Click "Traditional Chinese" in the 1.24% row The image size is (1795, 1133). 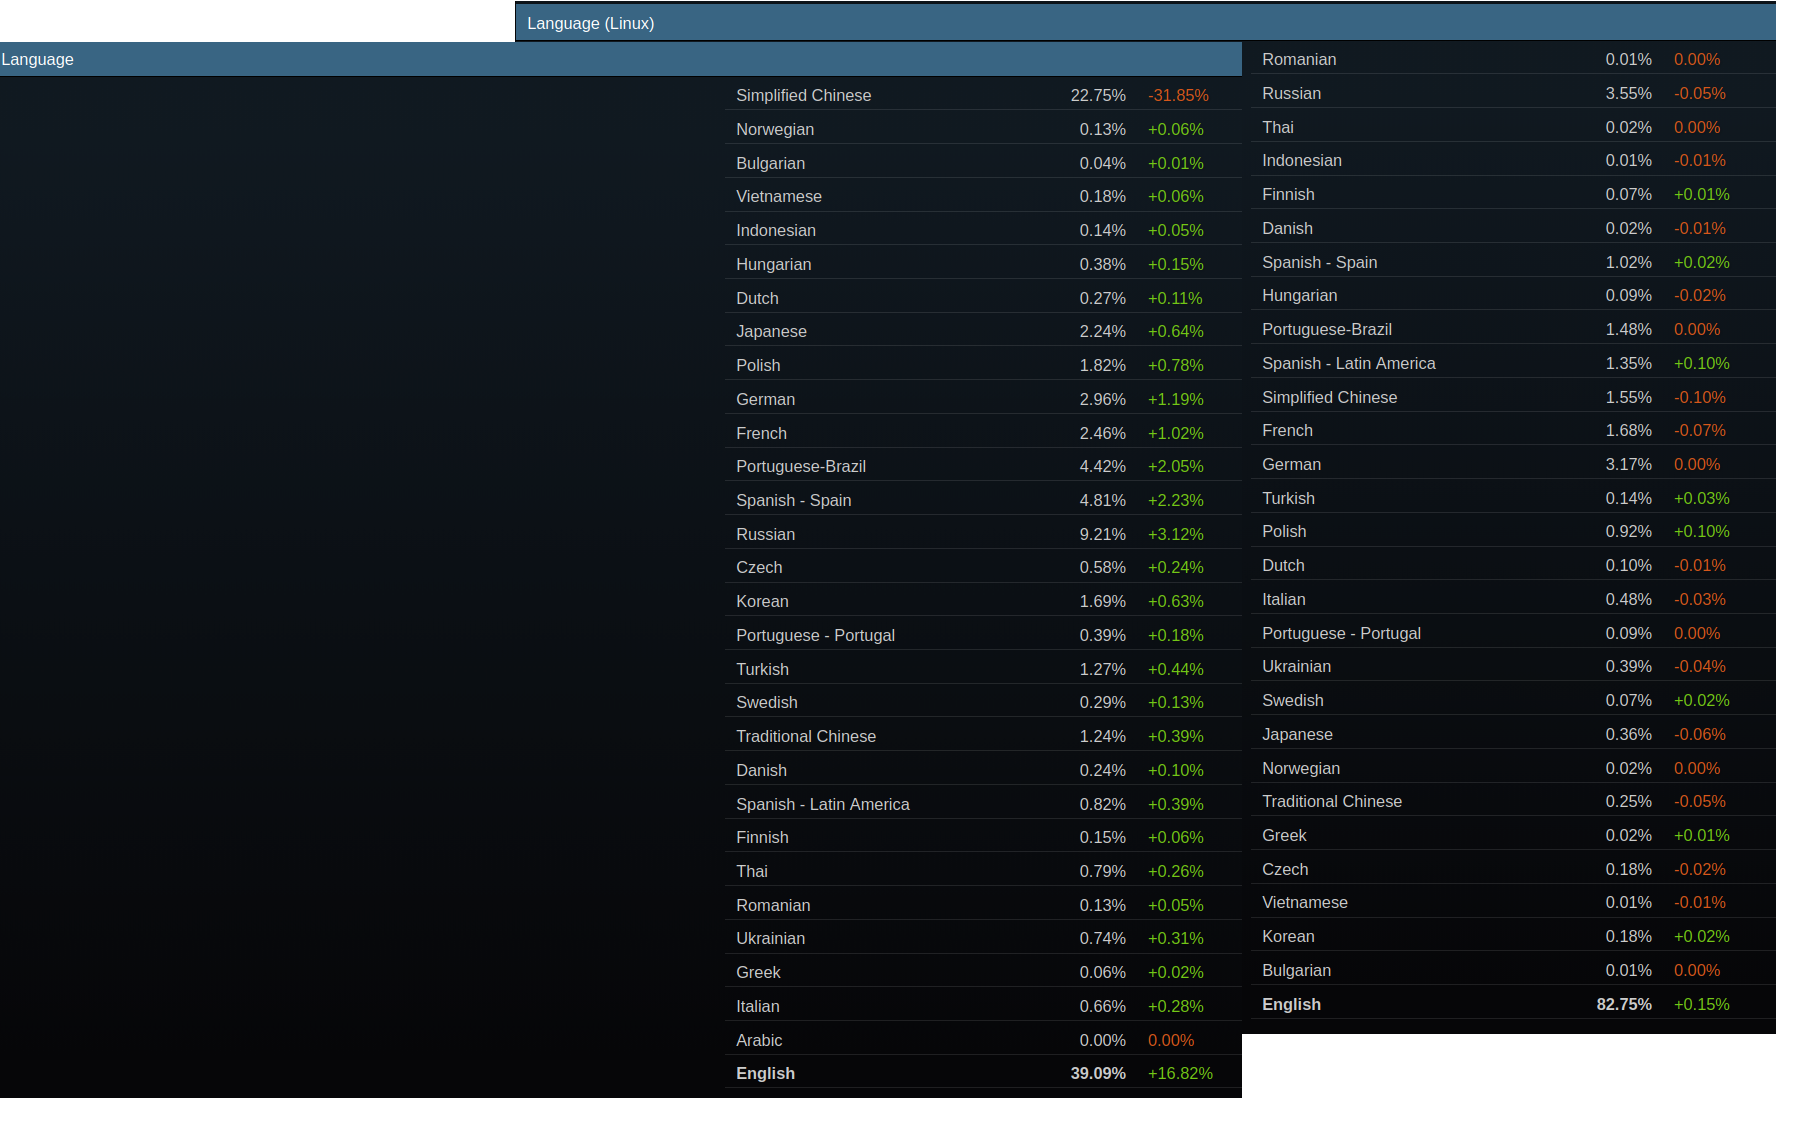[806, 736]
